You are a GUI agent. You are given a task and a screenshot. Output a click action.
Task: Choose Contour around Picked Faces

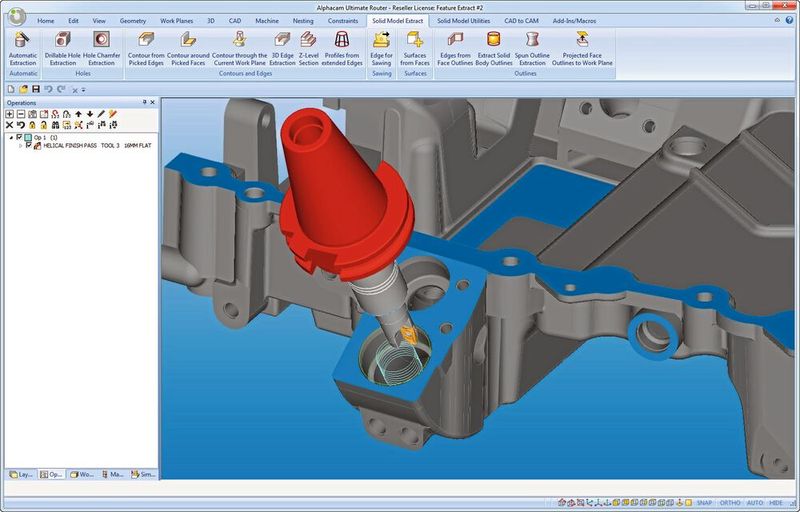pyautogui.click(x=188, y=49)
